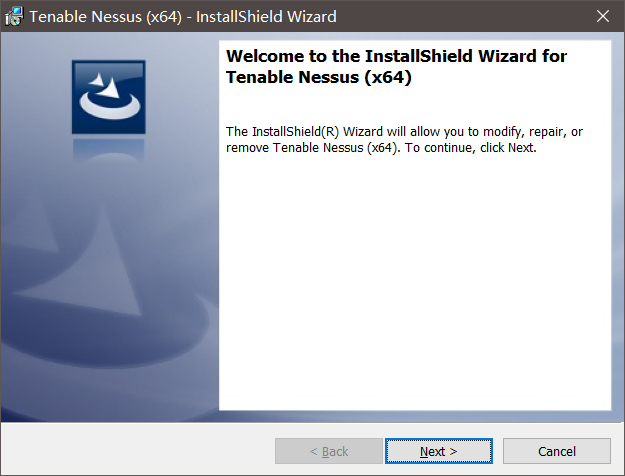The width and height of the screenshot is (625, 476).
Task: Click the greyed-out Back button
Action: click(x=329, y=451)
